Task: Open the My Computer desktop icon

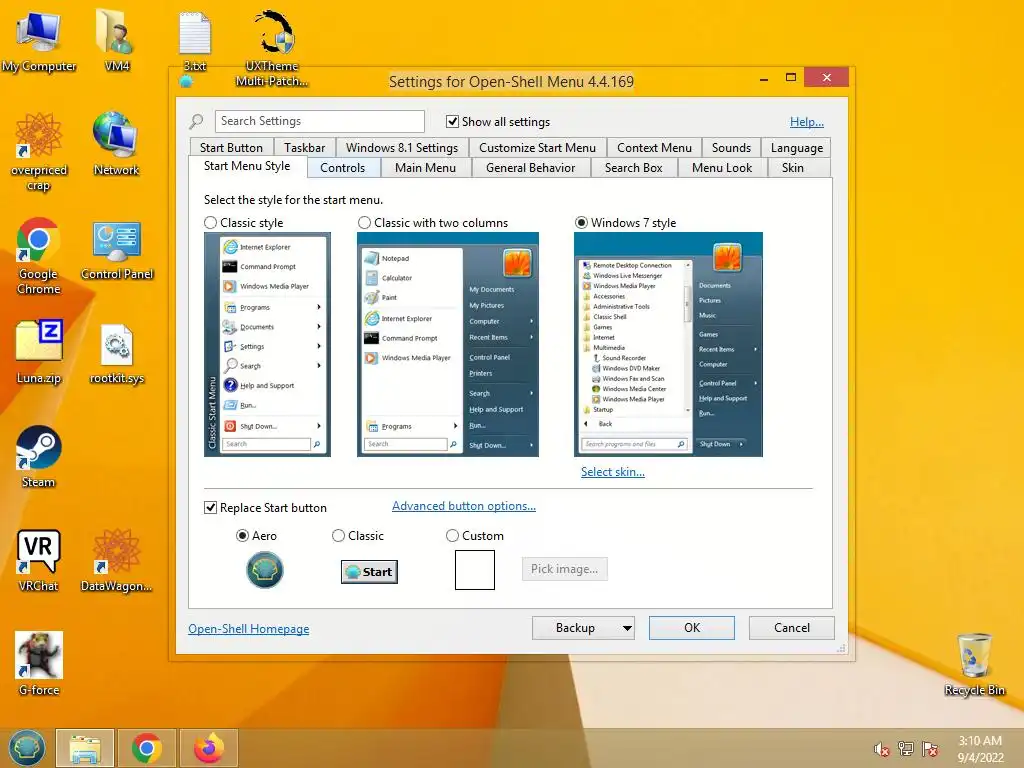Action: [39, 42]
